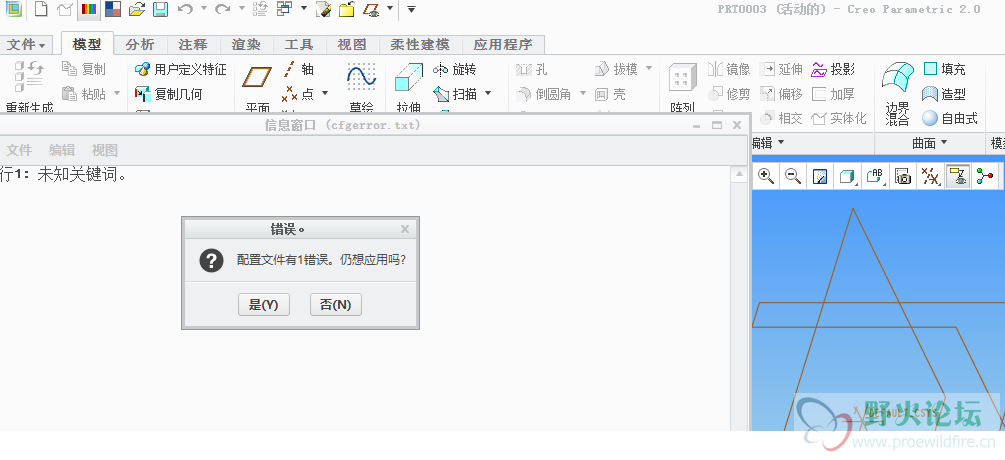The height and width of the screenshot is (460, 1005).
Task: Decline with 否(N) in the error dialog
Action: [x=335, y=305]
